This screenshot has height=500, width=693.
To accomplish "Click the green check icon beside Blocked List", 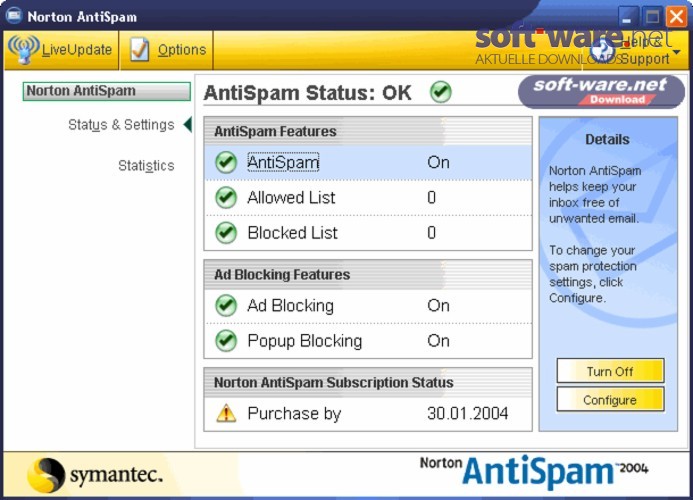I will pos(226,233).
